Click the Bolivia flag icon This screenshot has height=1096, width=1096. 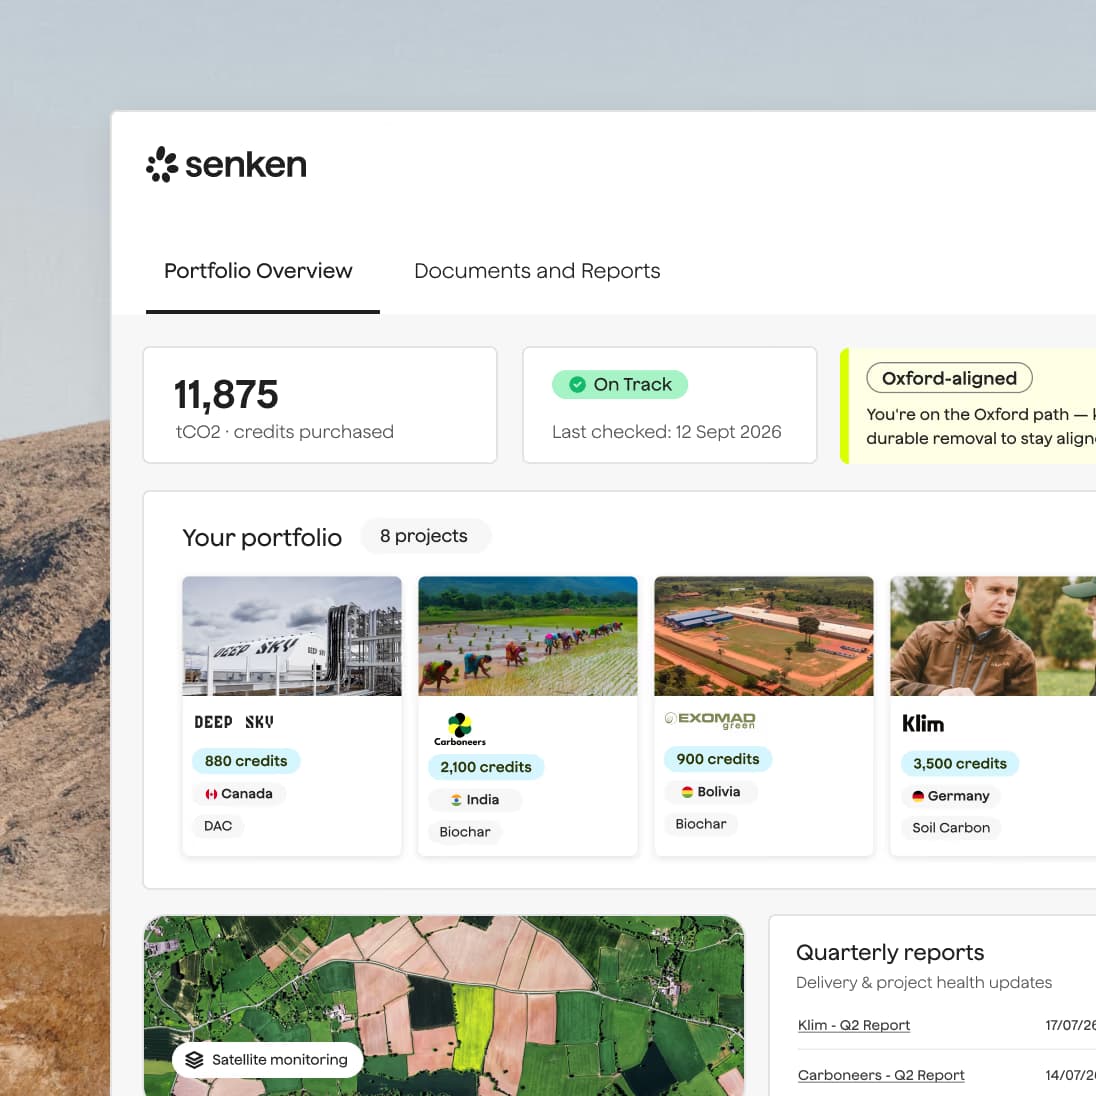[687, 792]
